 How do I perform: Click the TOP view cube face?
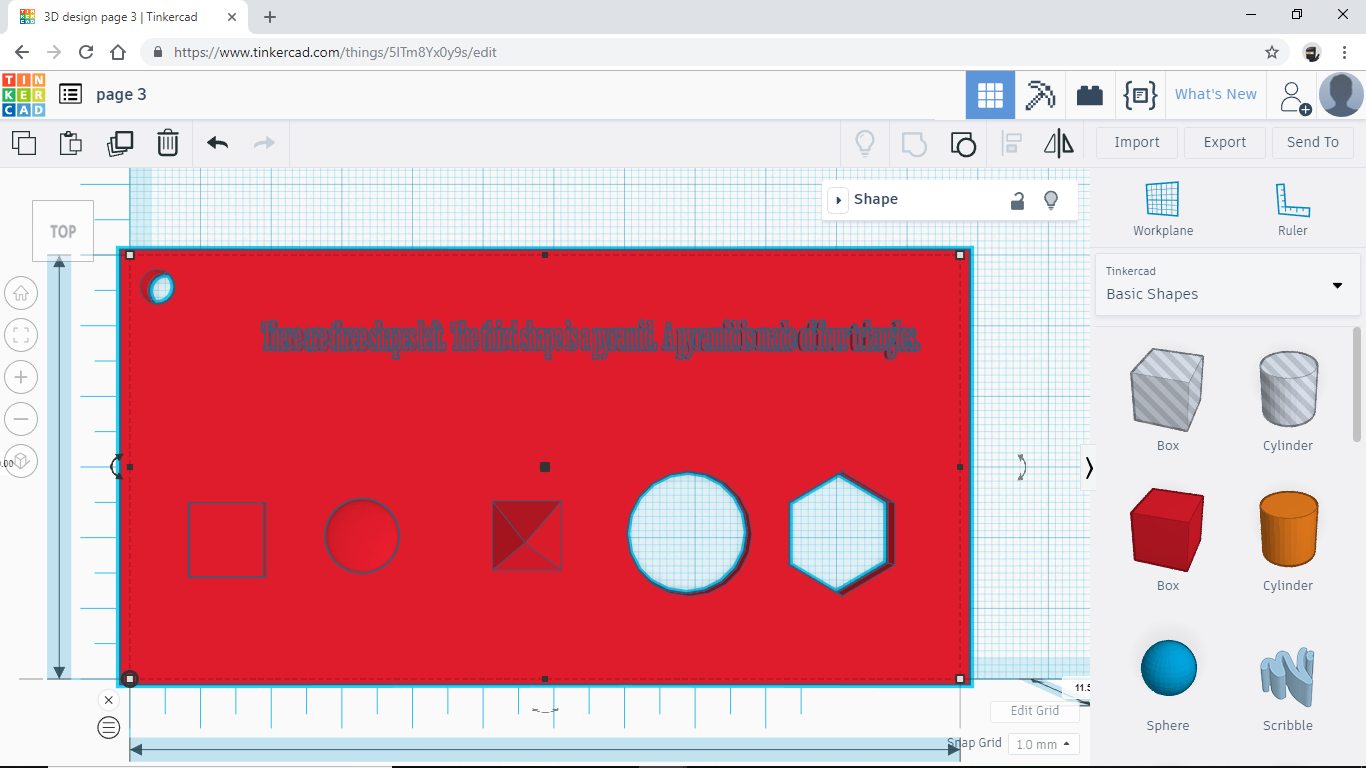coord(63,231)
